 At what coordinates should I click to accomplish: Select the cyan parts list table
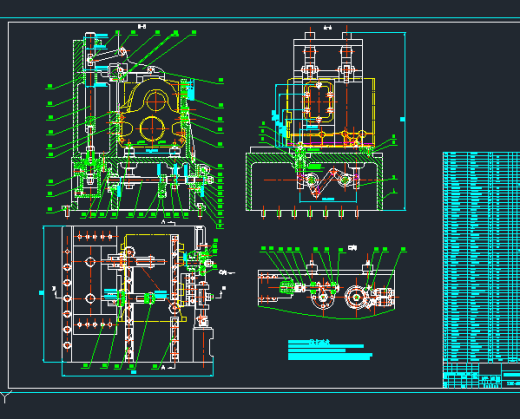pos(481,257)
